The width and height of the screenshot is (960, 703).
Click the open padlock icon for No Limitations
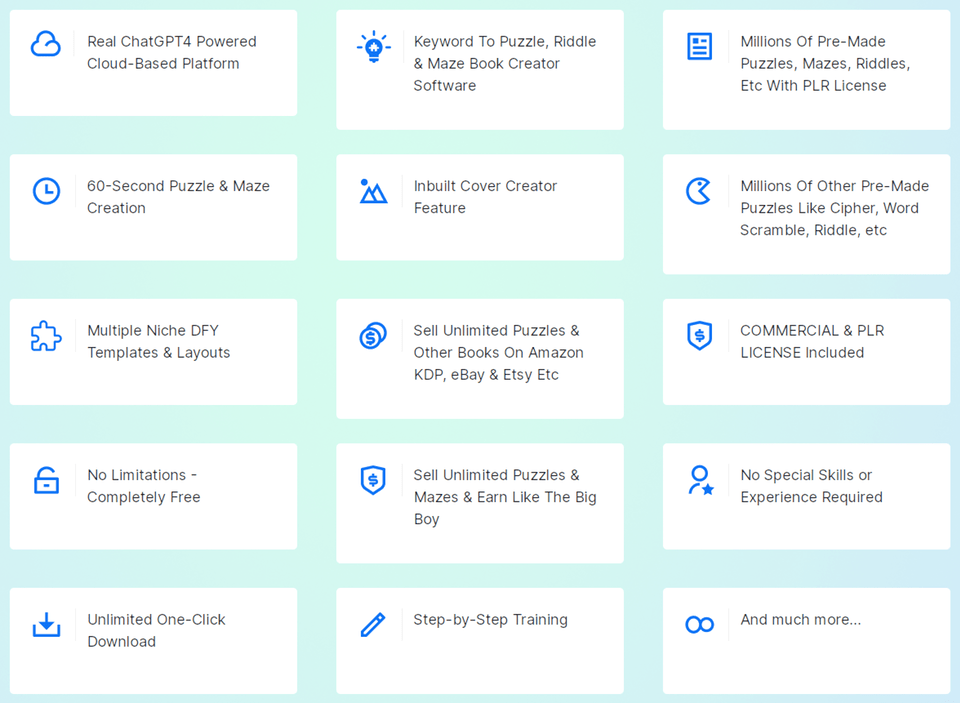click(x=46, y=481)
